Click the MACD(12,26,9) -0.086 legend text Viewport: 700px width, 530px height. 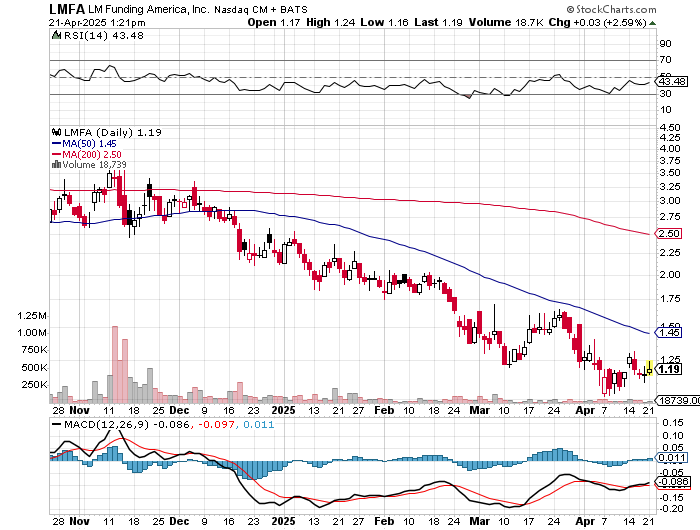point(127,424)
